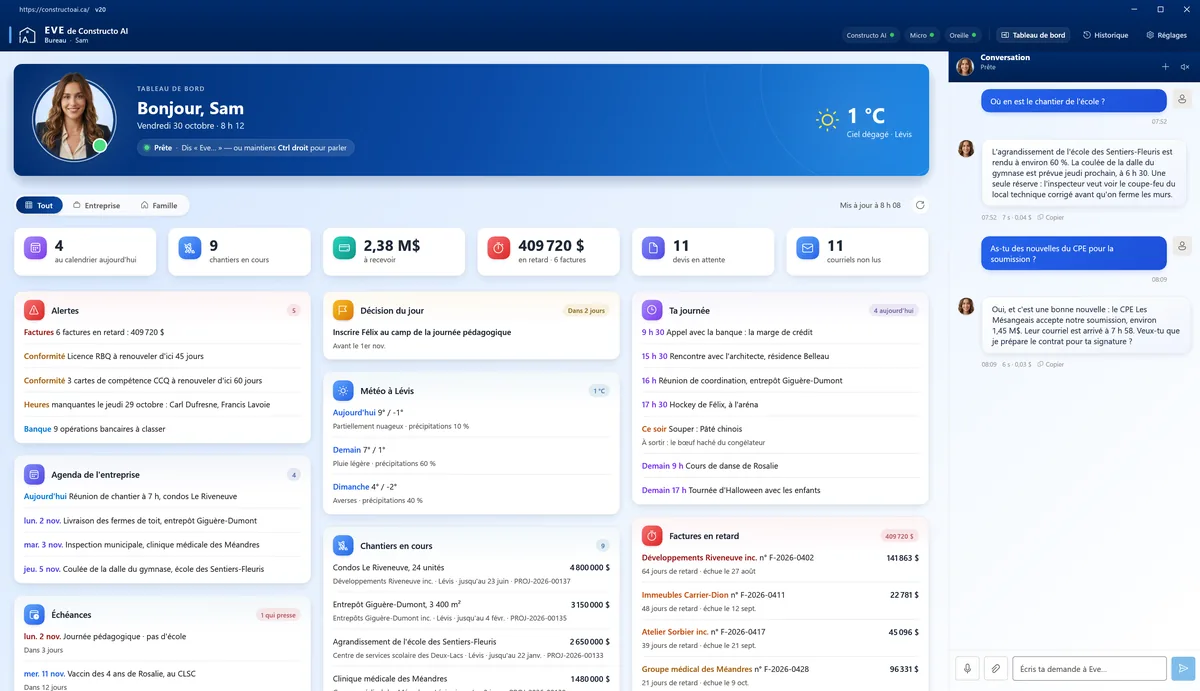Click the 'Licence RBQ à renouveler' alert

click(x=162, y=356)
